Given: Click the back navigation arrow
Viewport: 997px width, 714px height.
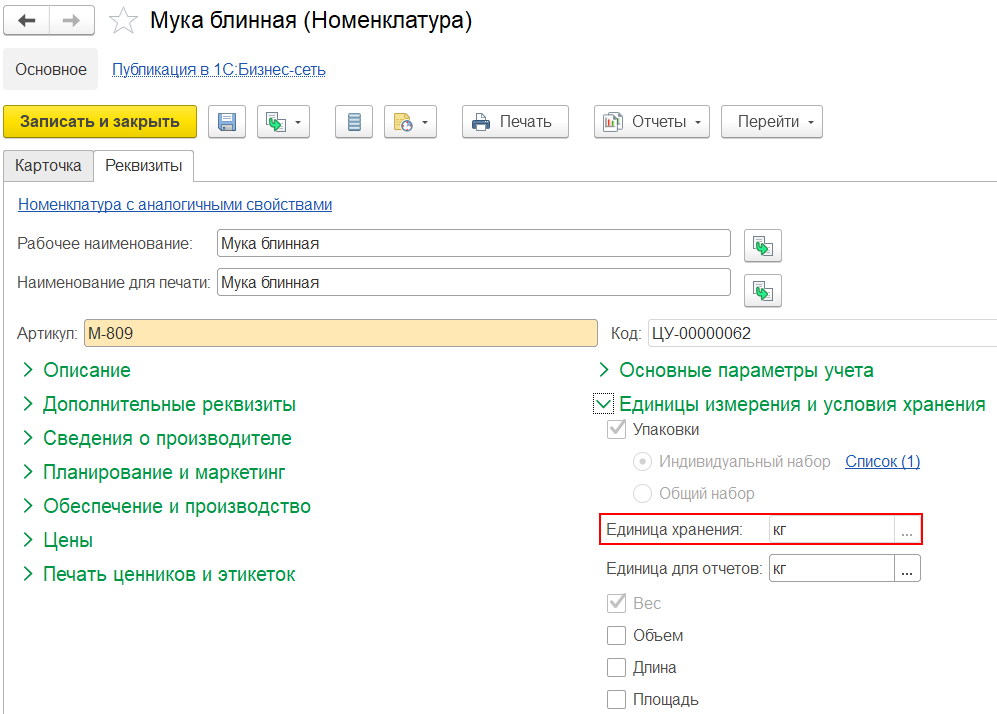Looking at the screenshot, I should tap(27, 20).
